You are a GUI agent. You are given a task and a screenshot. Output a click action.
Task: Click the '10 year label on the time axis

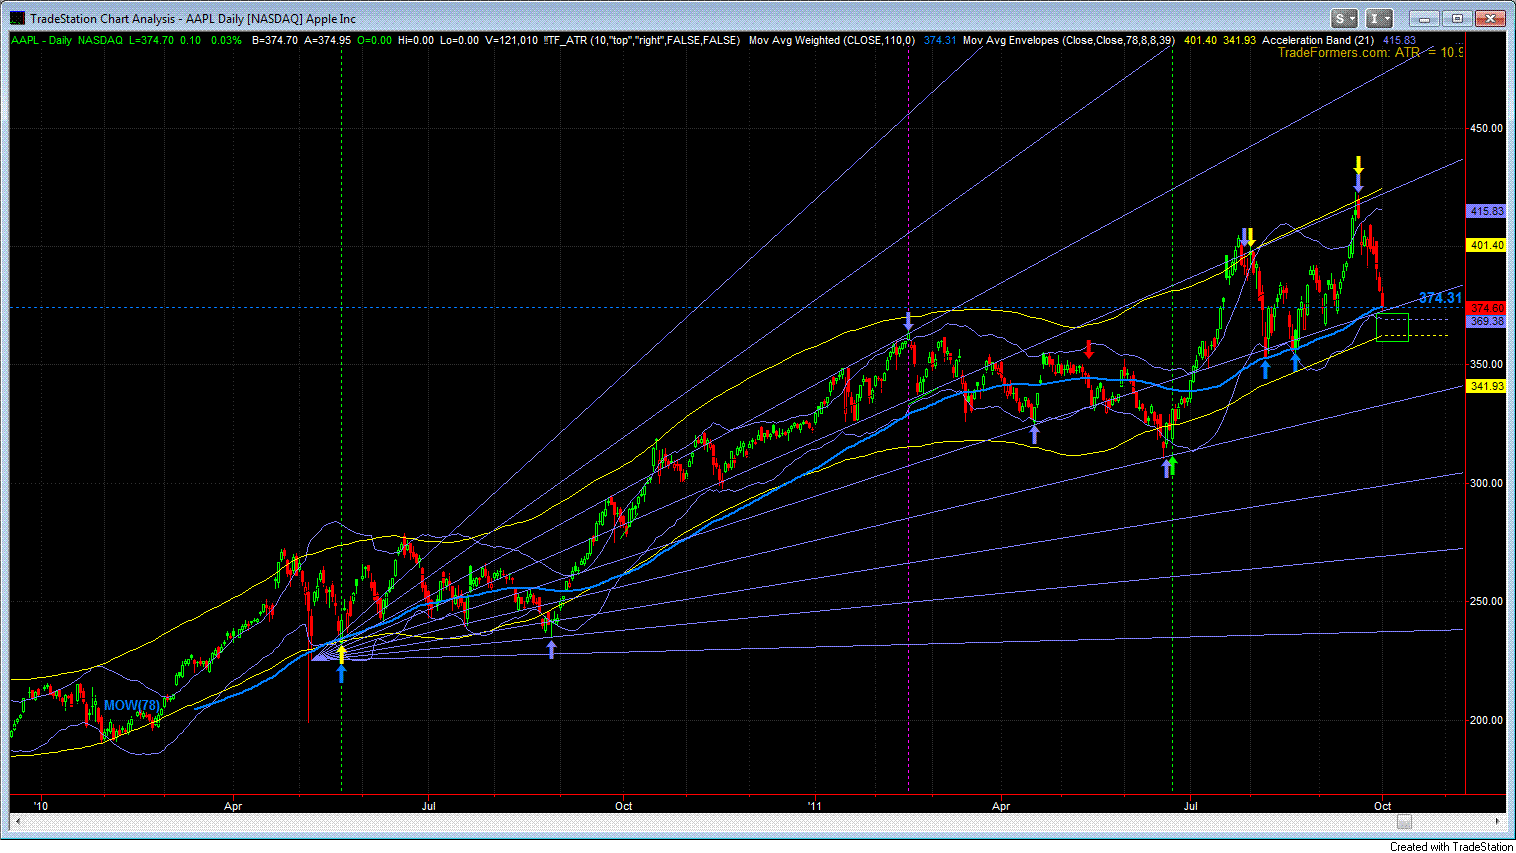[x=40, y=805]
